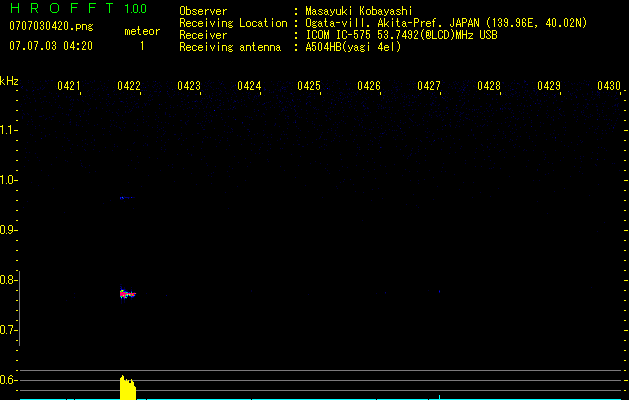Viewport: 629px width, 400px height.
Task: Click the 'meteor' label
Action: pyautogui.click(x=142, y=31)
